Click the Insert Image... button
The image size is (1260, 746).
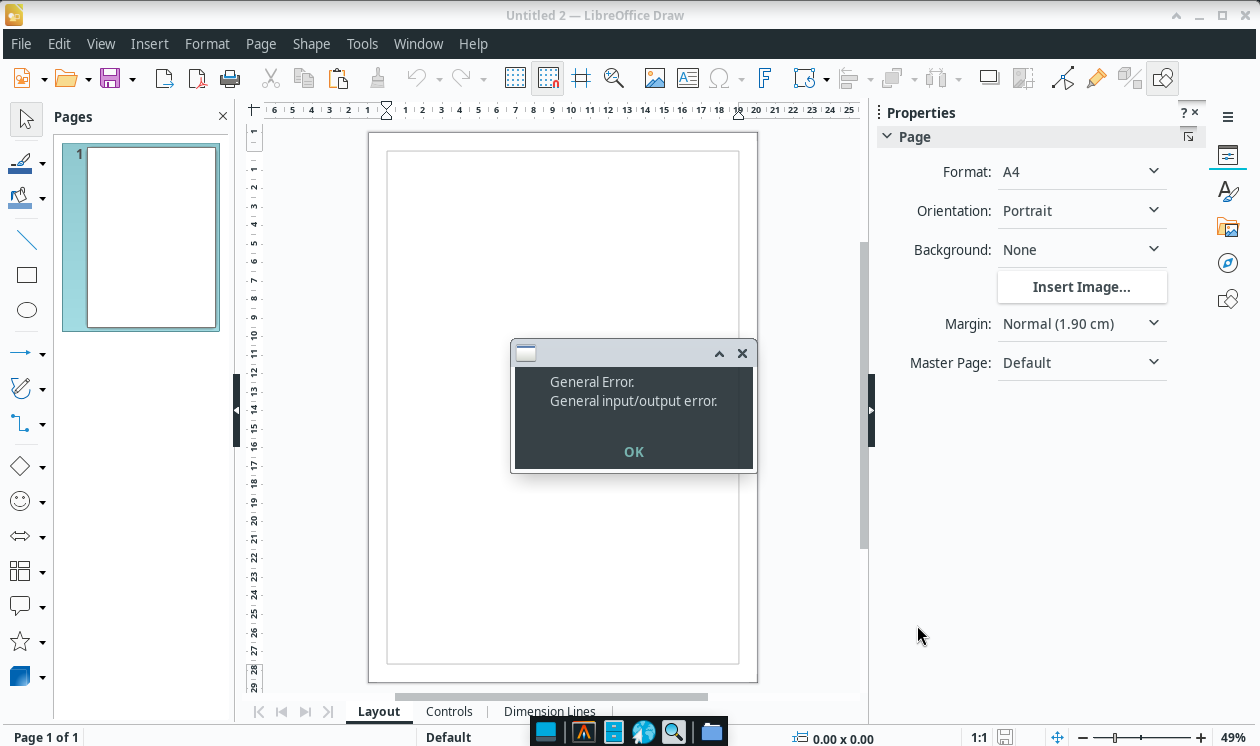point(1081,287)
